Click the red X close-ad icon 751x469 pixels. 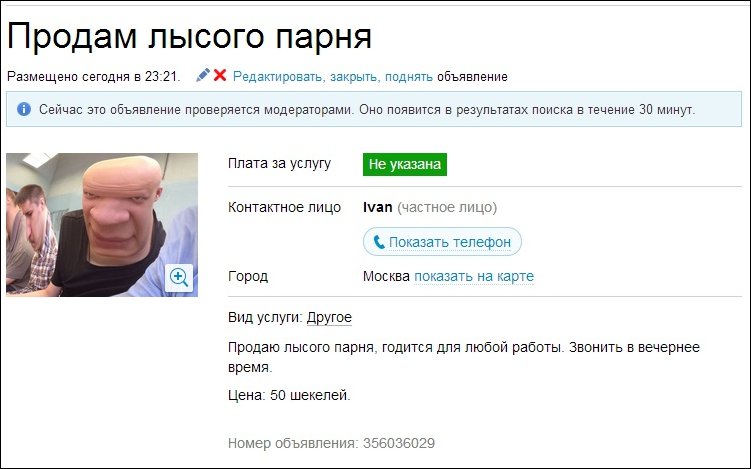click(220, 75)
